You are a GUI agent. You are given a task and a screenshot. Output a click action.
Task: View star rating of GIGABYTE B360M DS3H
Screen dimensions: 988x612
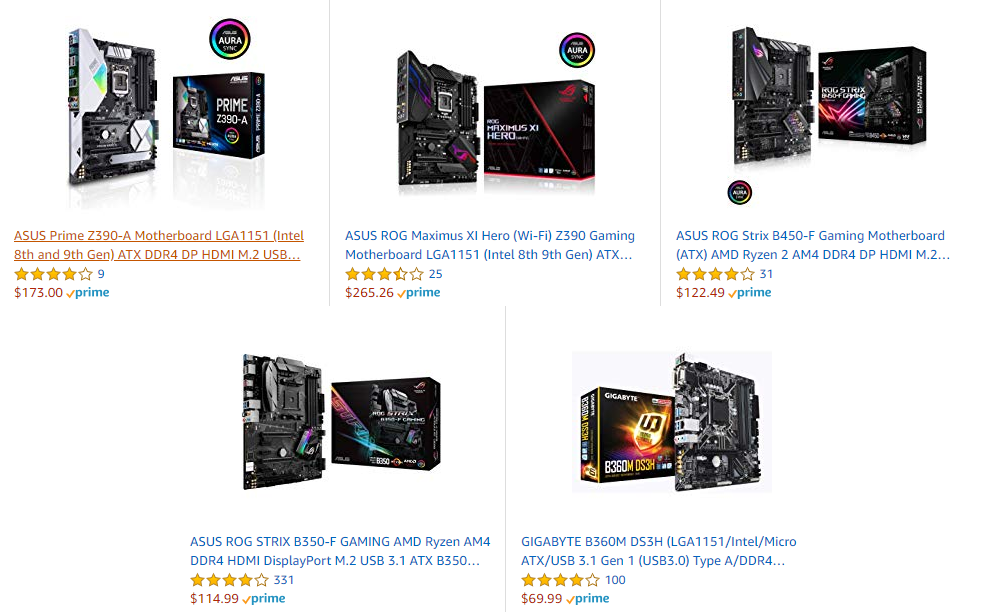[560, 580]
